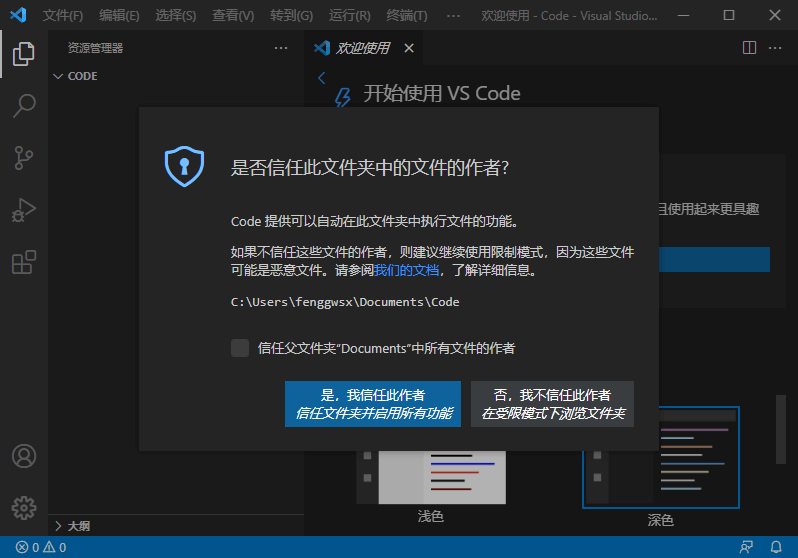
Task: Open the Extensions view icon
Action: click(24, 262)
